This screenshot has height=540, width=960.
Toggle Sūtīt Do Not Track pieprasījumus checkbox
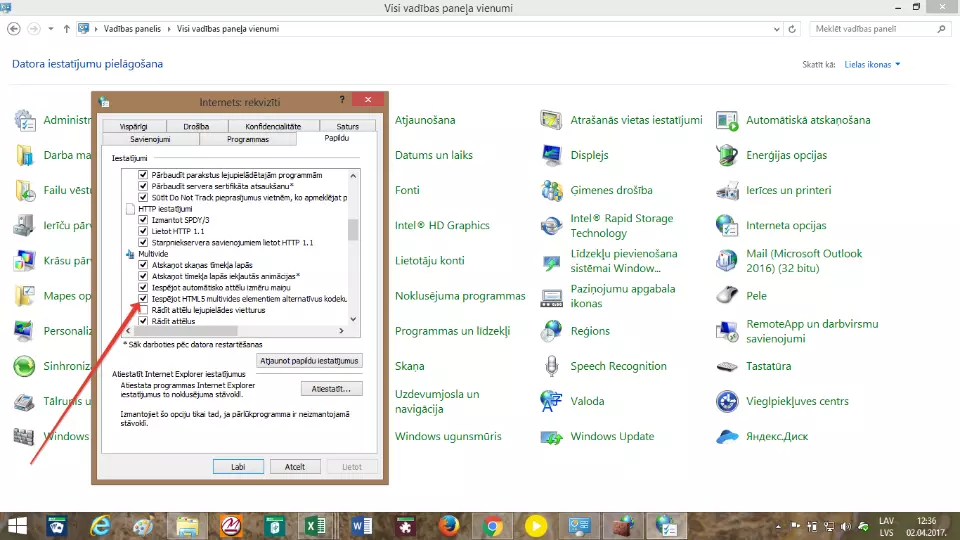(143, 197)
